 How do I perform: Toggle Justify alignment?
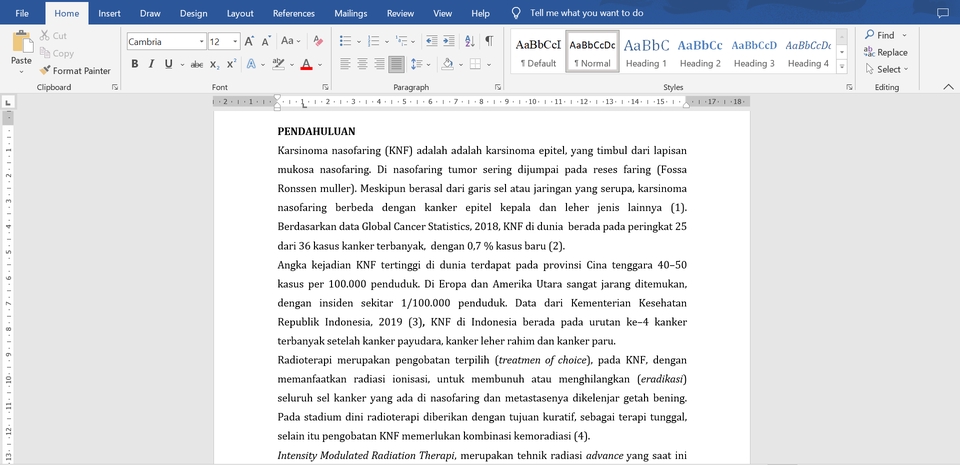pyautogui.click(x=396, y=64)
